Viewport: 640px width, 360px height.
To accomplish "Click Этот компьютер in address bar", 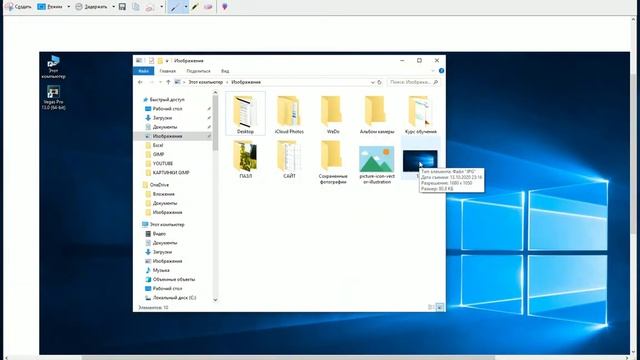I will click(x=205, y=82).
